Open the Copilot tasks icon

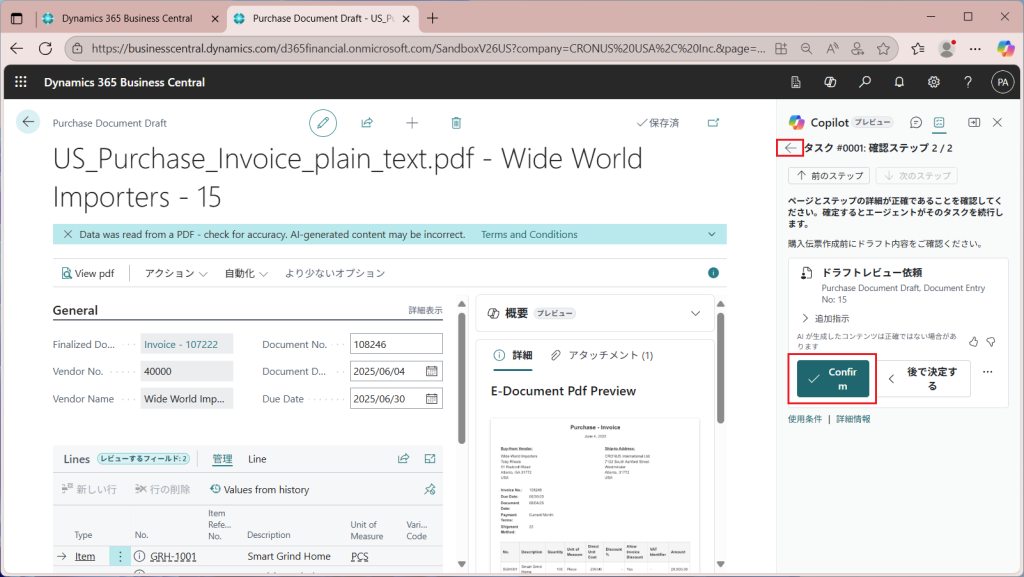coord(939,122)
